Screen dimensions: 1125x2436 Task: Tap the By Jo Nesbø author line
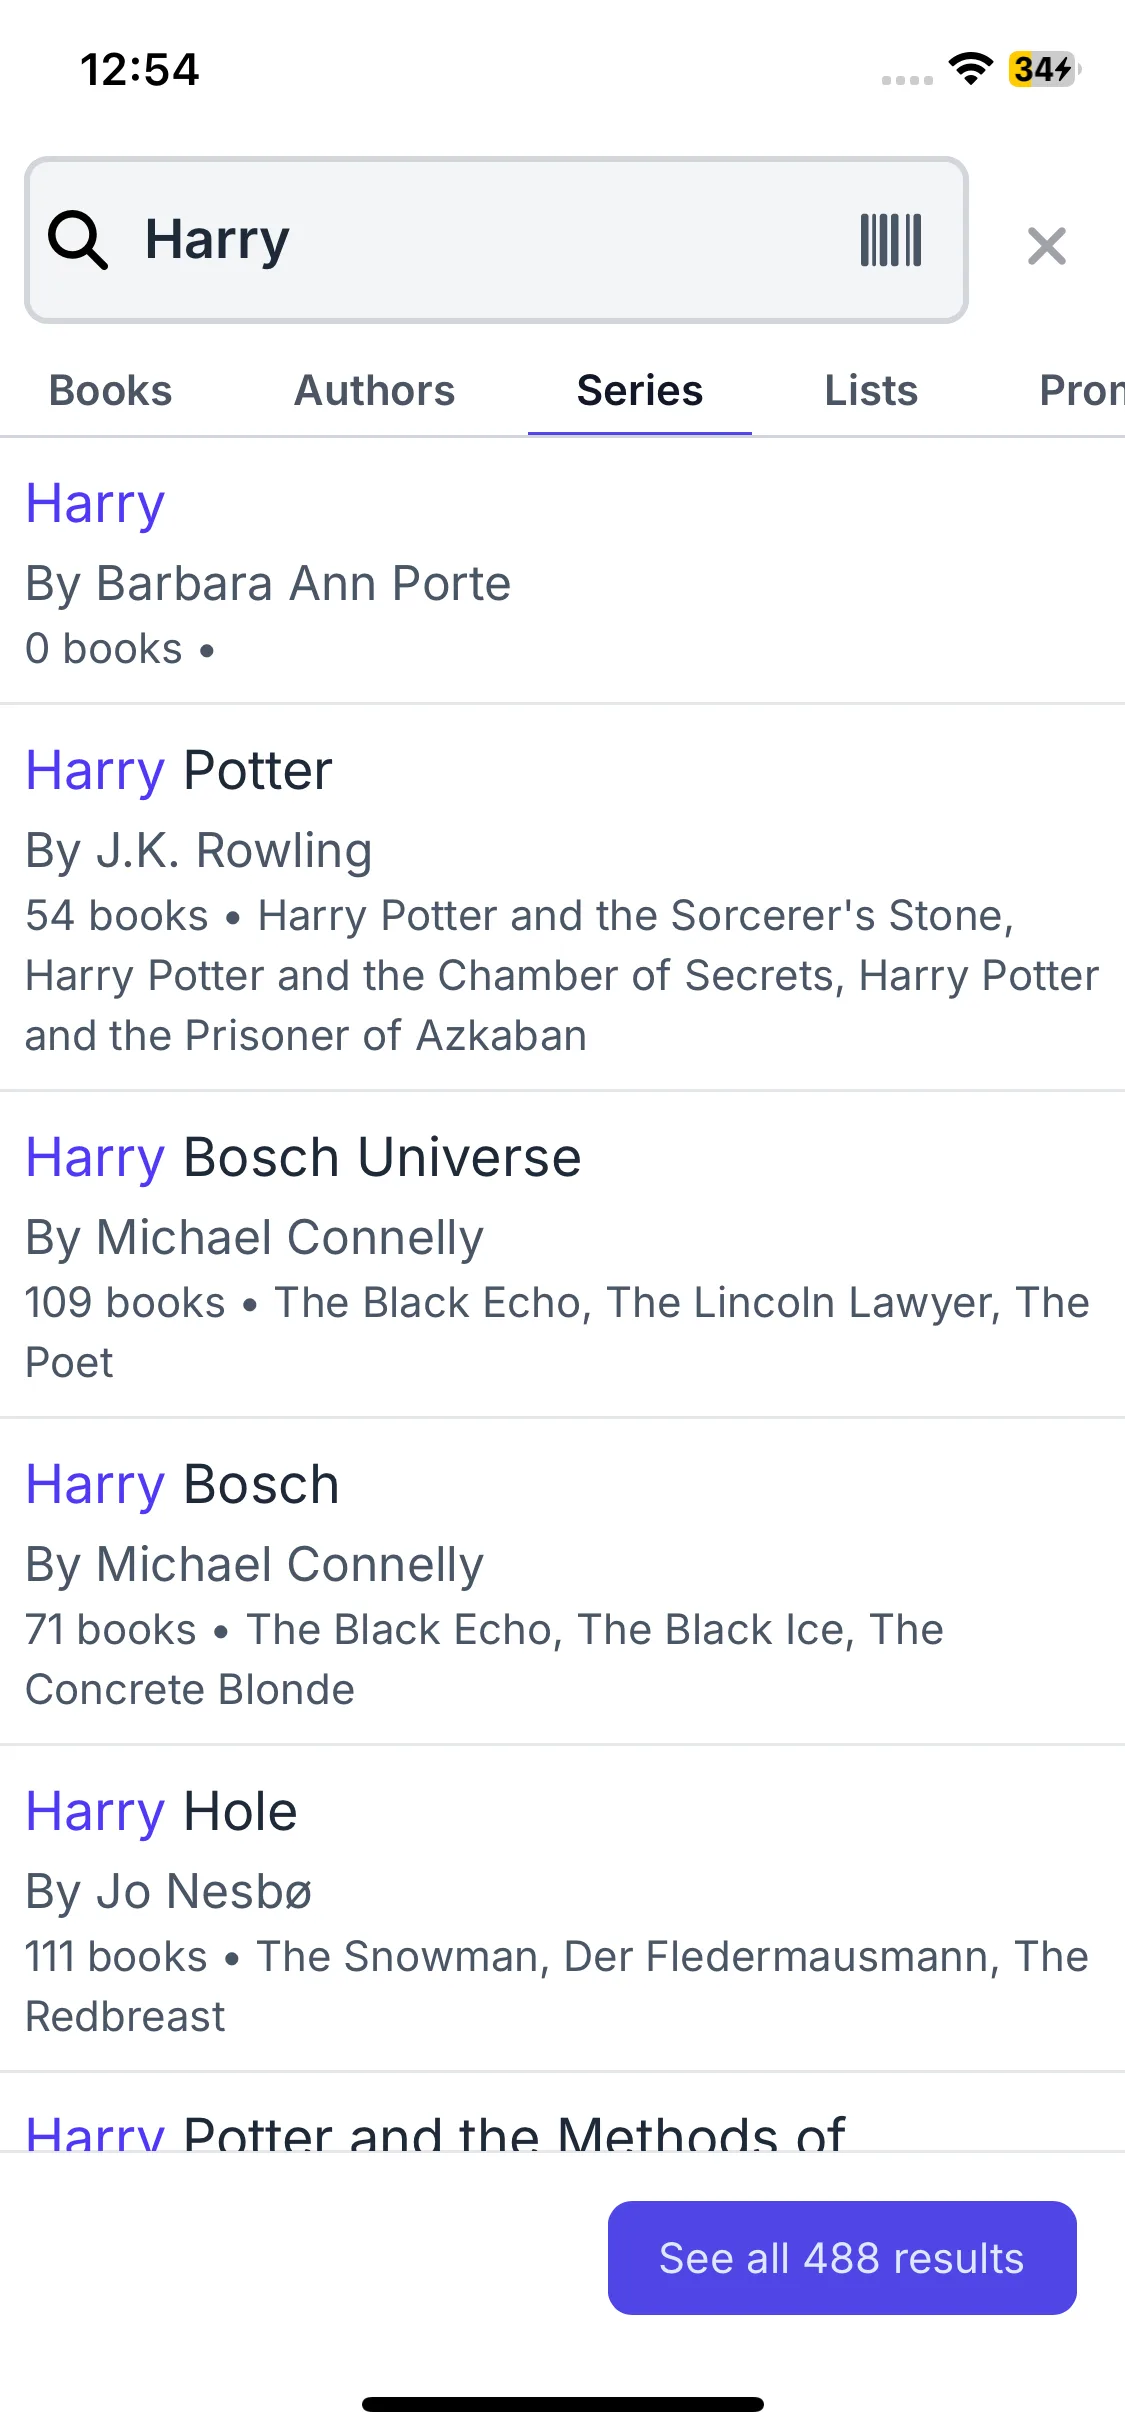point(169,1892)
